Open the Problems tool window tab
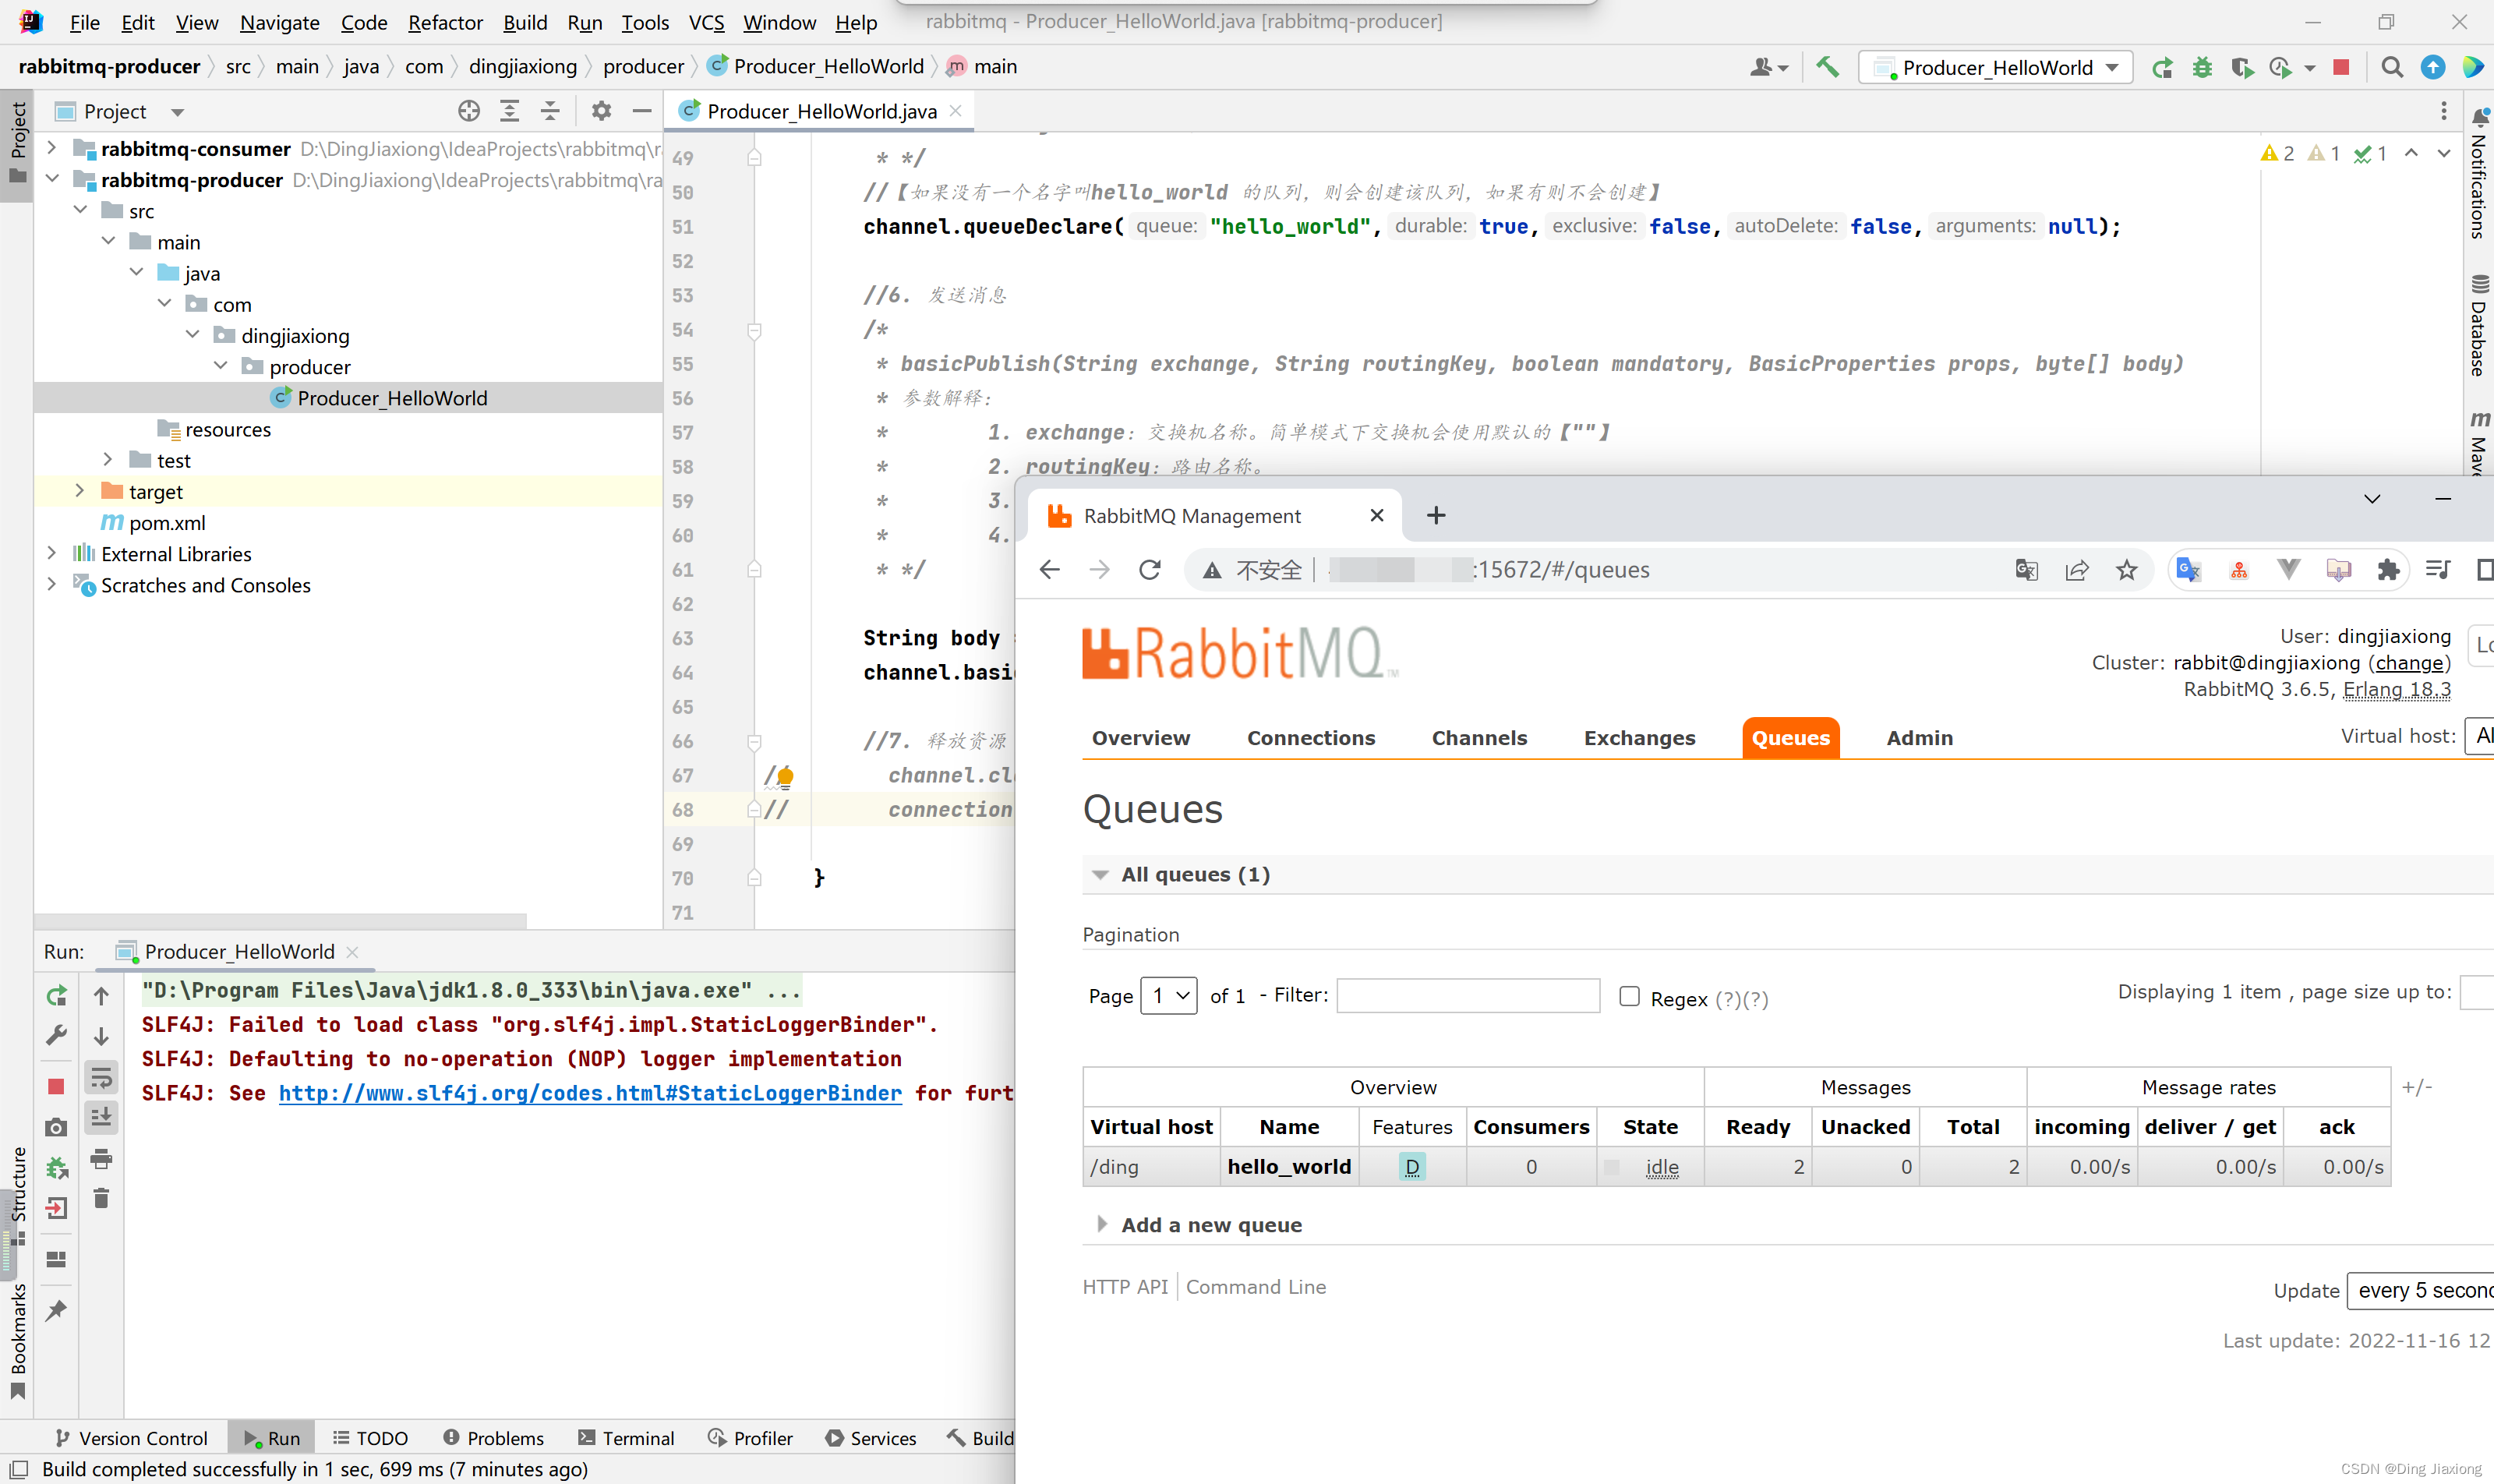The width and height of the screenshot is (2494, 1484). [494, 1438]
